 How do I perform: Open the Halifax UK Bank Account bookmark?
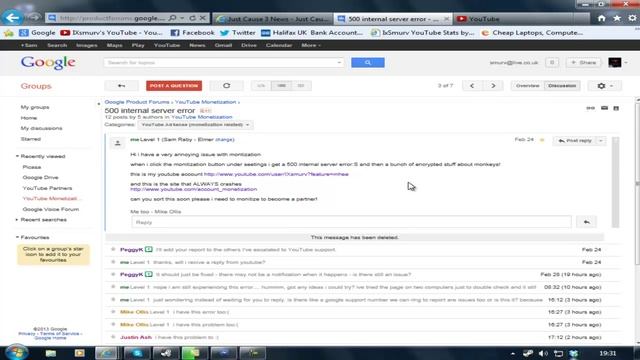[x=312, y=33]
